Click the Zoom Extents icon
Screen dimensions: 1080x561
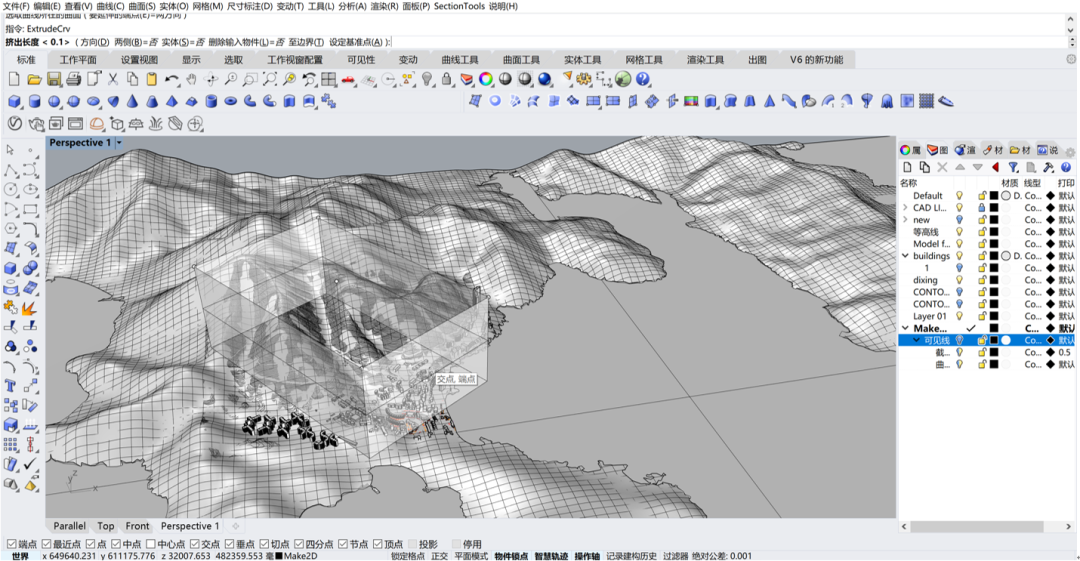pyautogui.click(x=270, y=79)
